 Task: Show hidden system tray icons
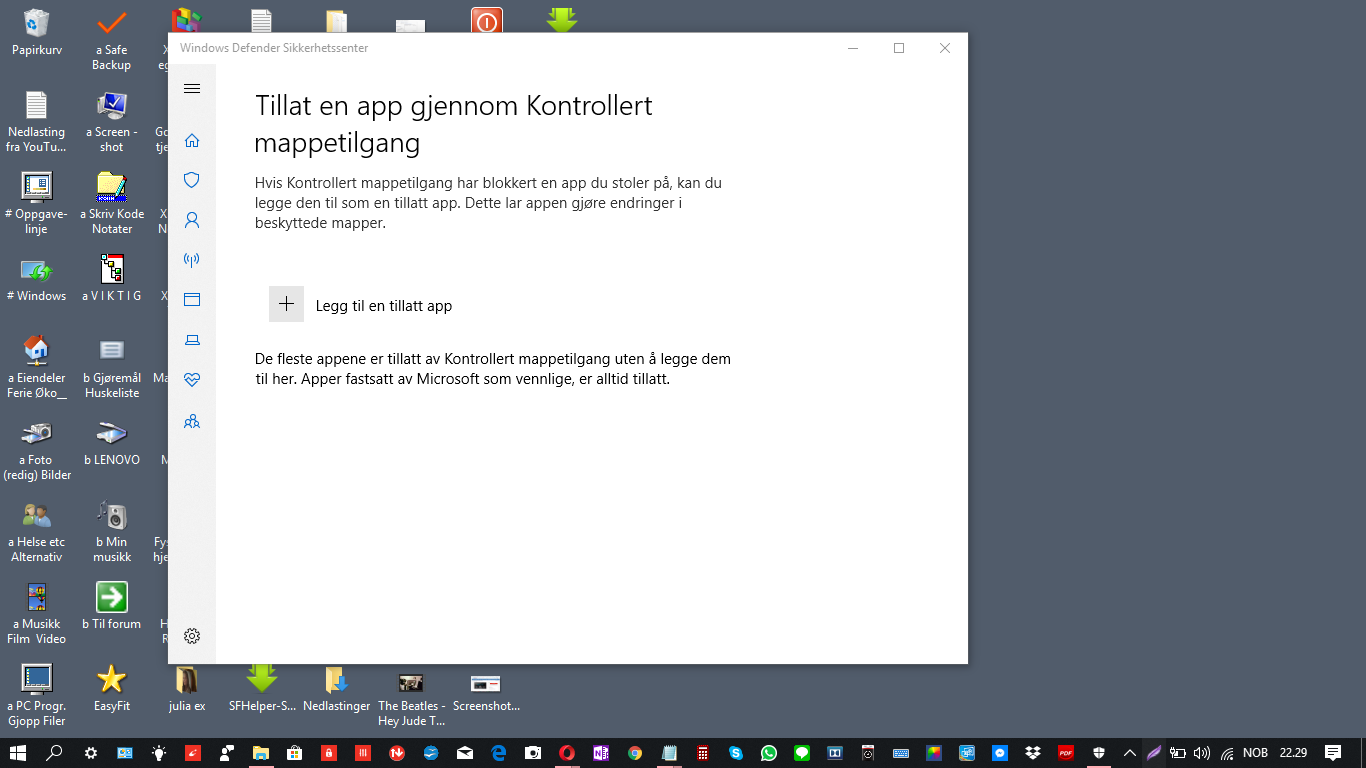pyautogui.click(x=1130, y=753)
